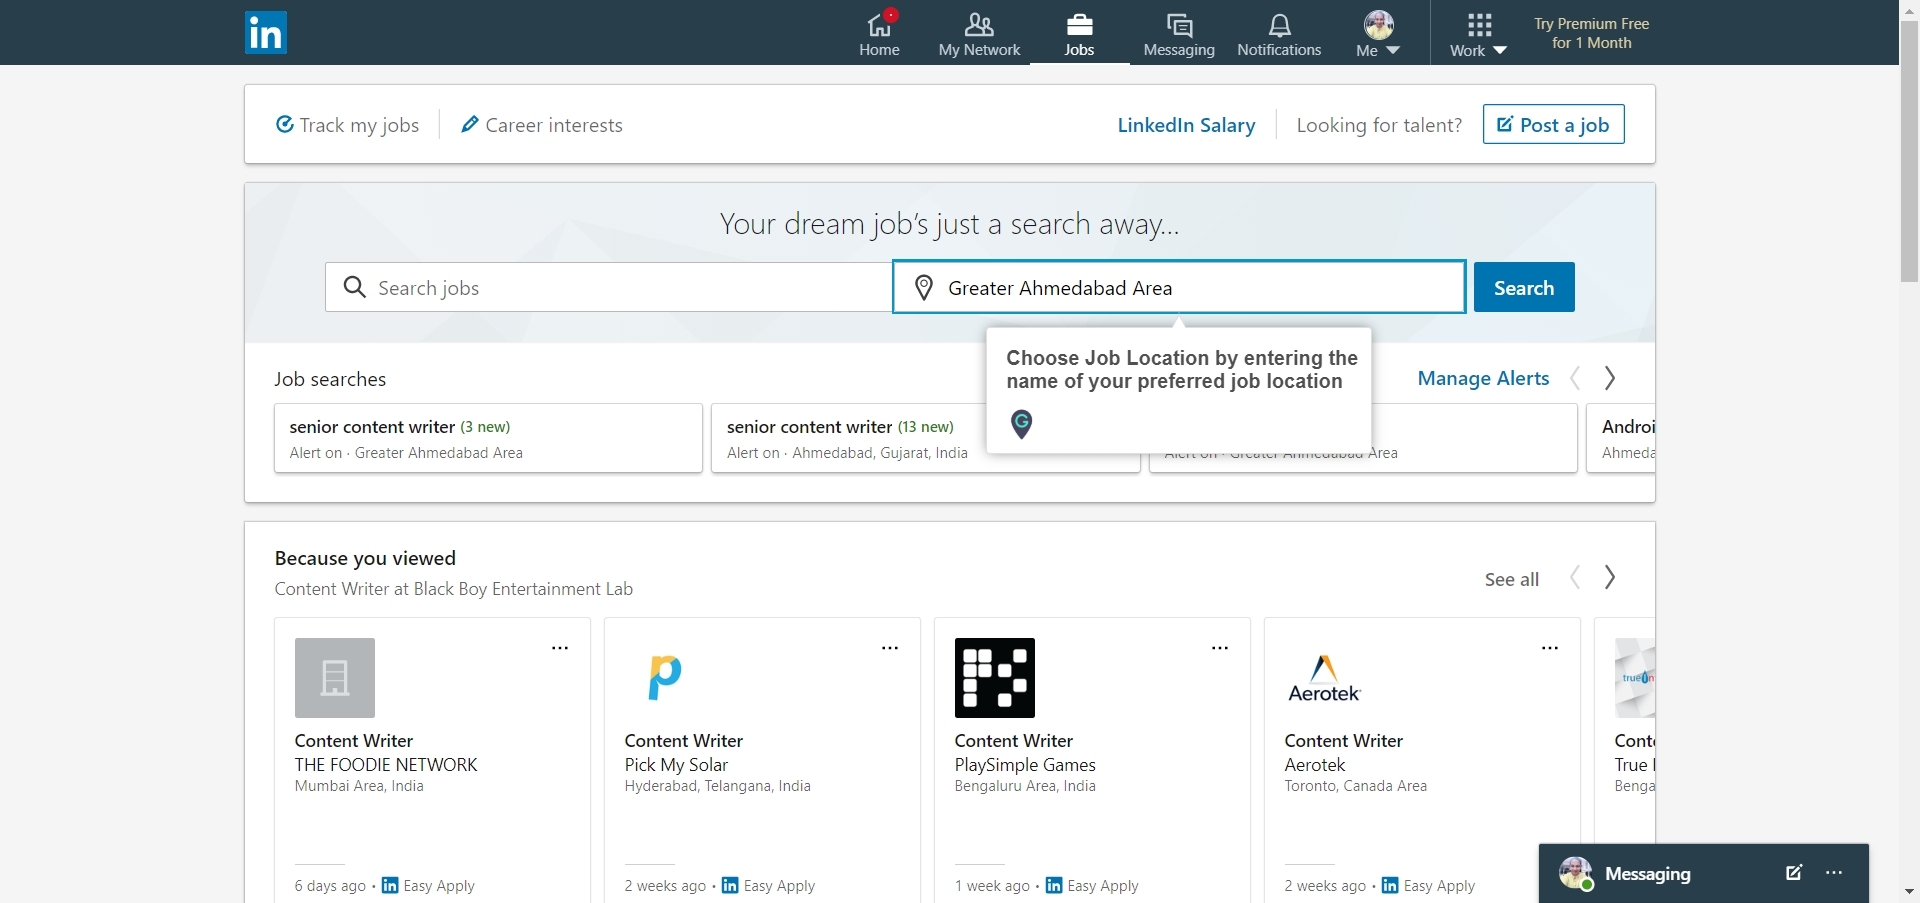Screen dimensions: 1920x903
Task: Go to My Network
Action: click(979, 34)
